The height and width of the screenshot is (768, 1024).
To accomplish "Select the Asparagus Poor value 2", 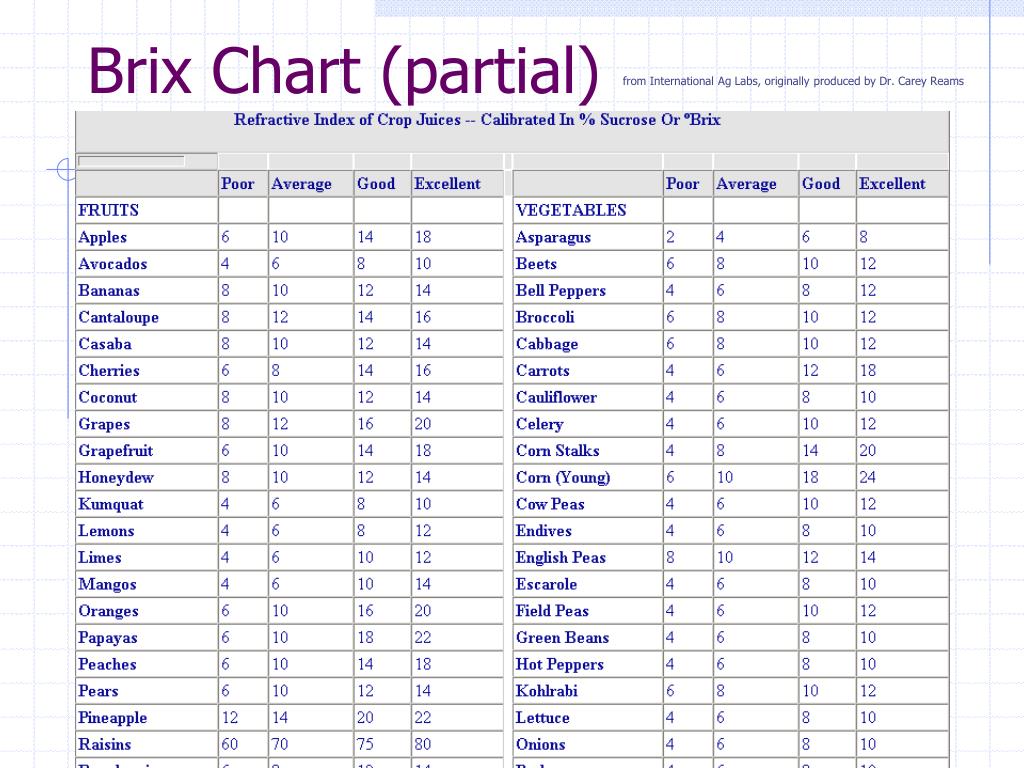I will (x=671, y=237).
